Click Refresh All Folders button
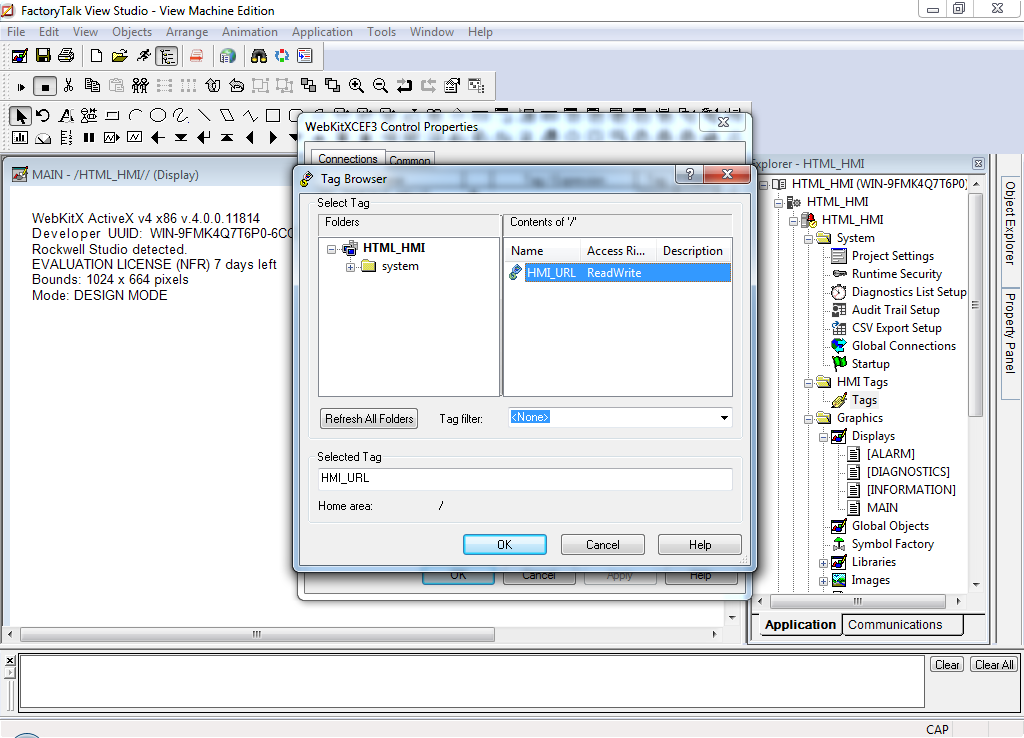Screen dimensions: 1024x738 coord(369,419)
